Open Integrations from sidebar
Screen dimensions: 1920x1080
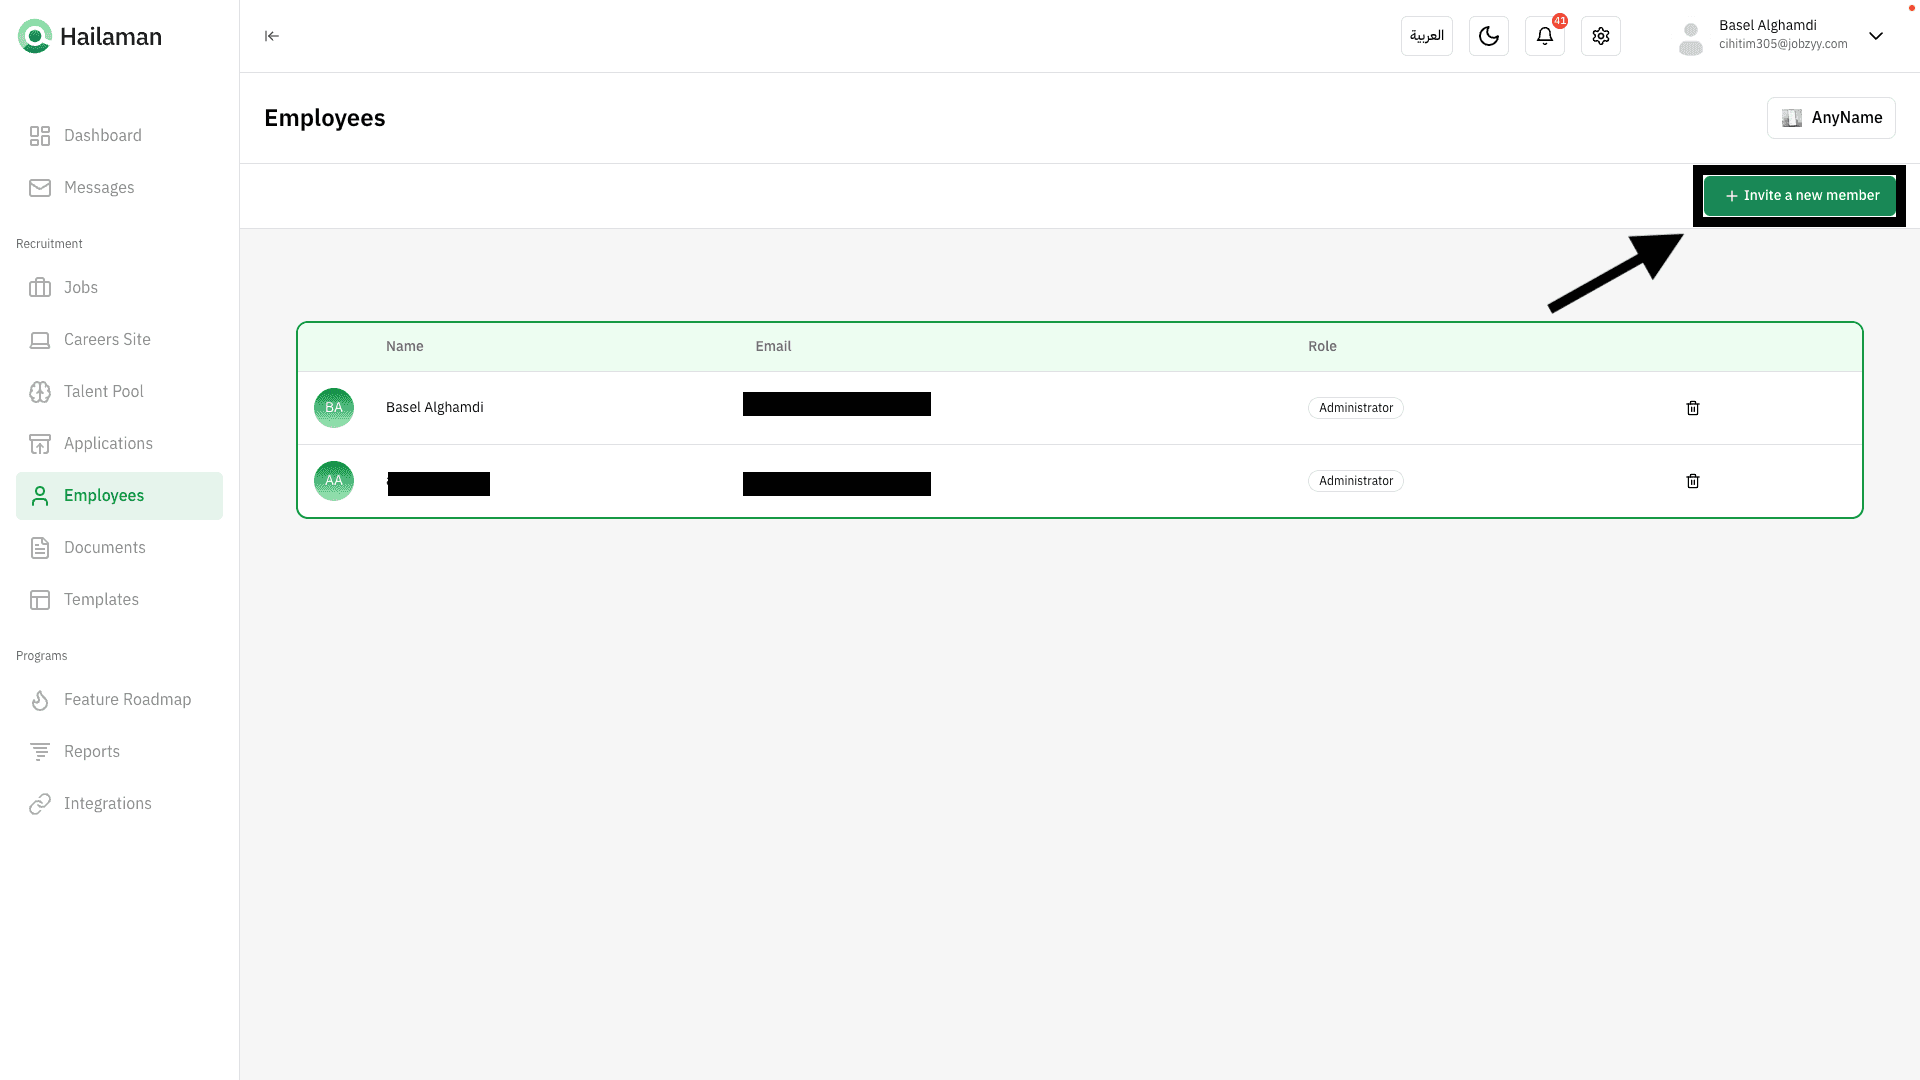pyautogui.click(x=107, y=804)
